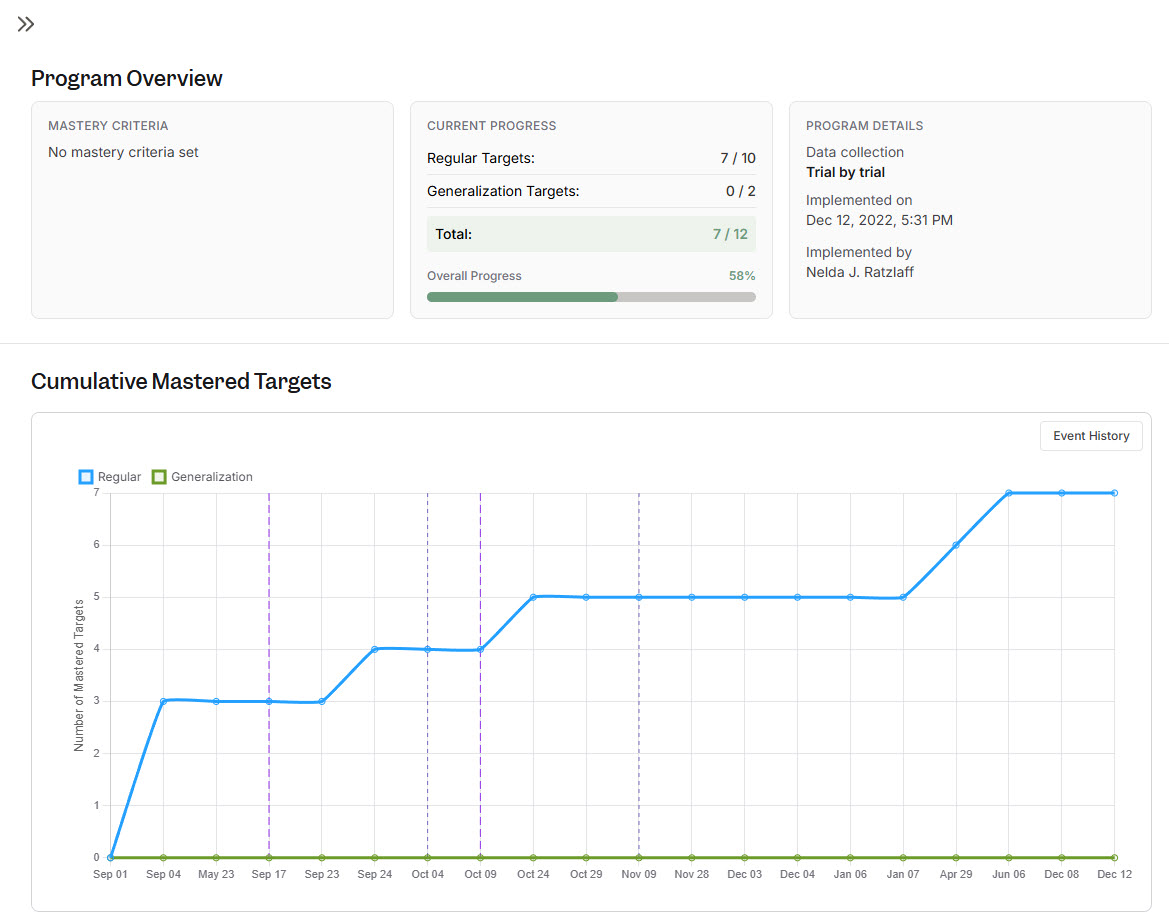Screen dimensions: 1169x913
Task: Select the blue data point at Sep 24
Action: pos(374,649)
